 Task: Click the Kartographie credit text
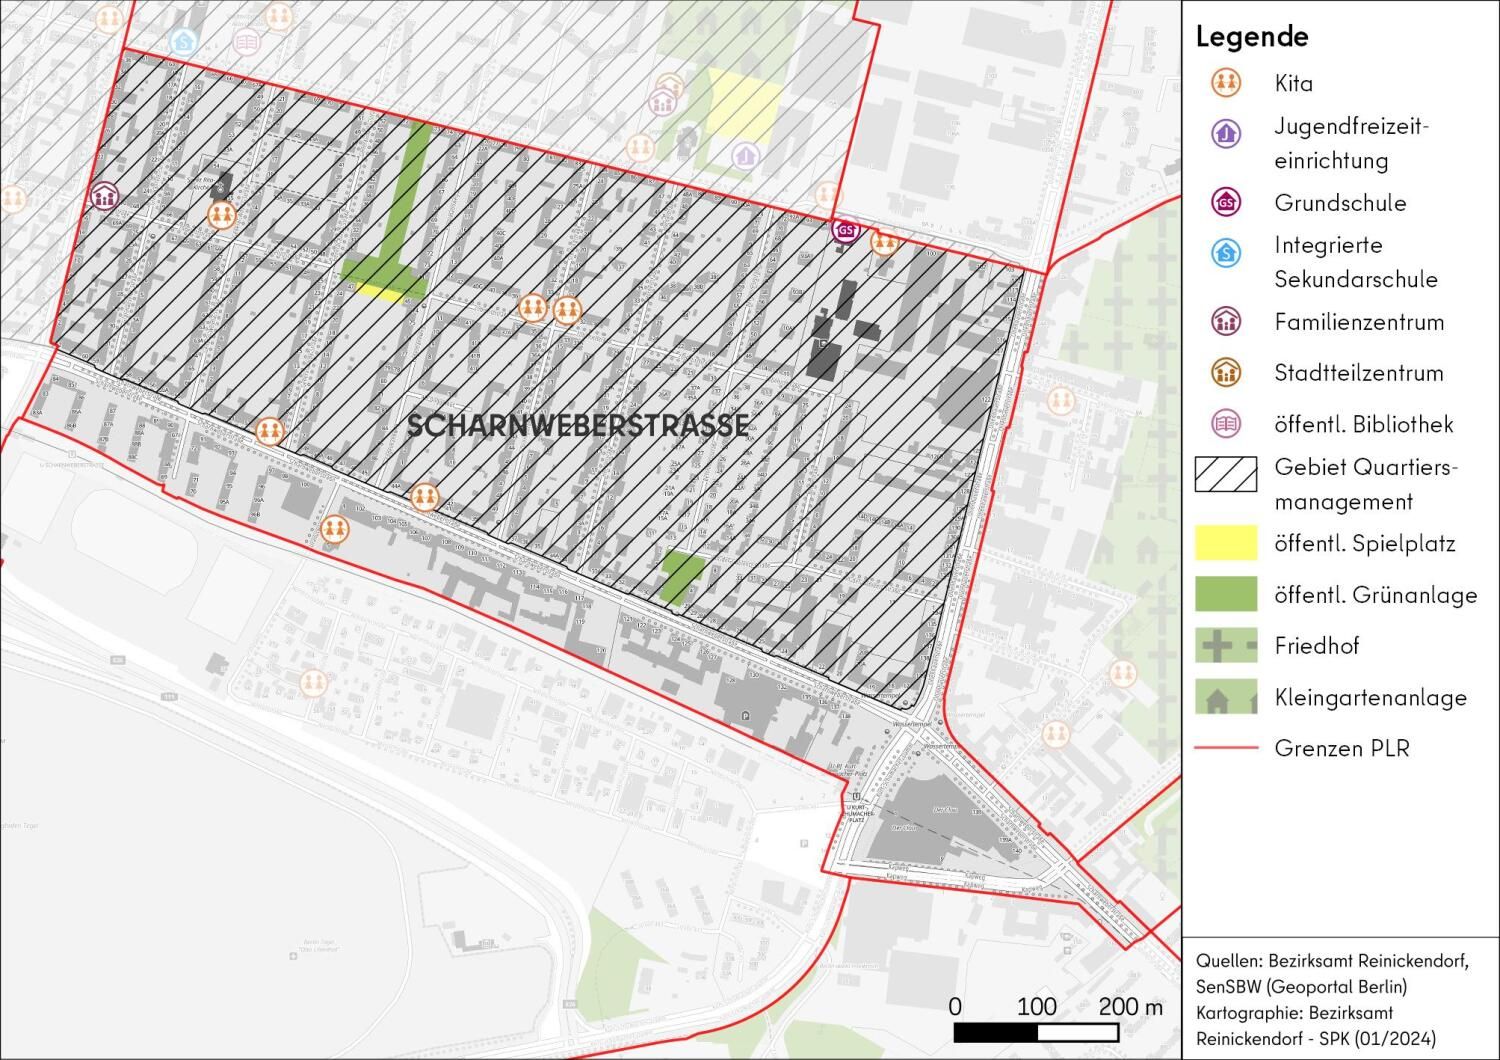pyautogui.click(x=1316, y=1025)
